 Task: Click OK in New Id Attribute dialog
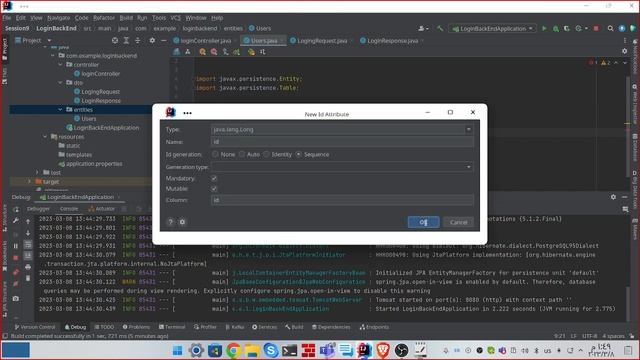[x=424, y=222]
